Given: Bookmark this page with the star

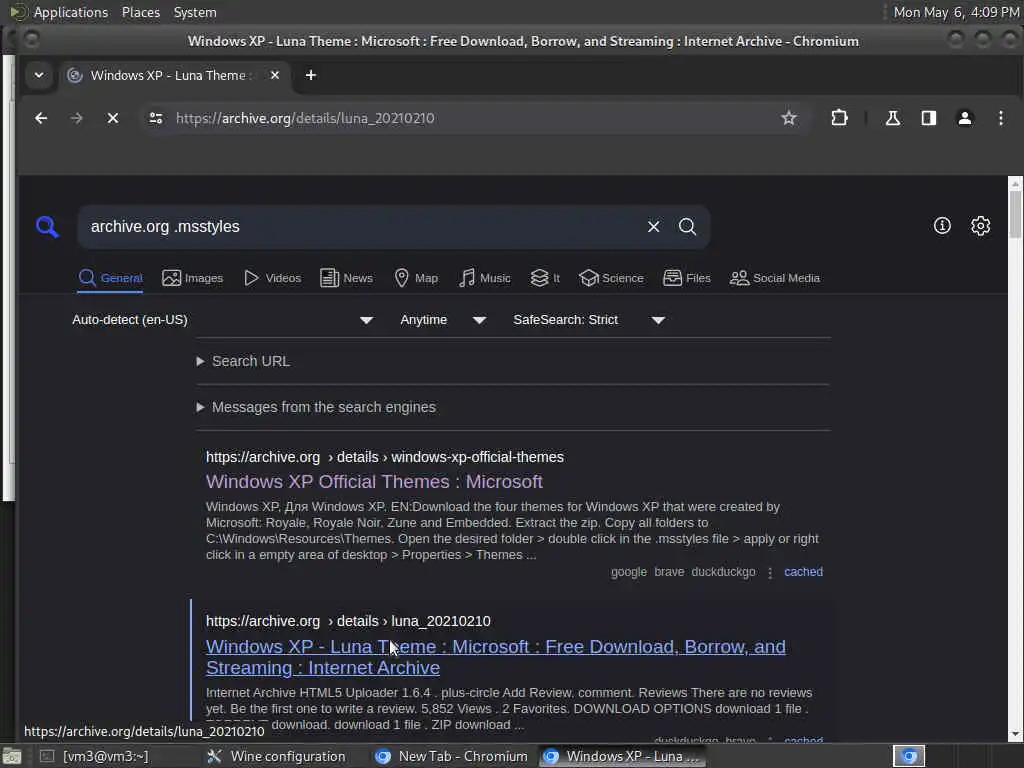Looking at the screenshot, I should point(789,118).
